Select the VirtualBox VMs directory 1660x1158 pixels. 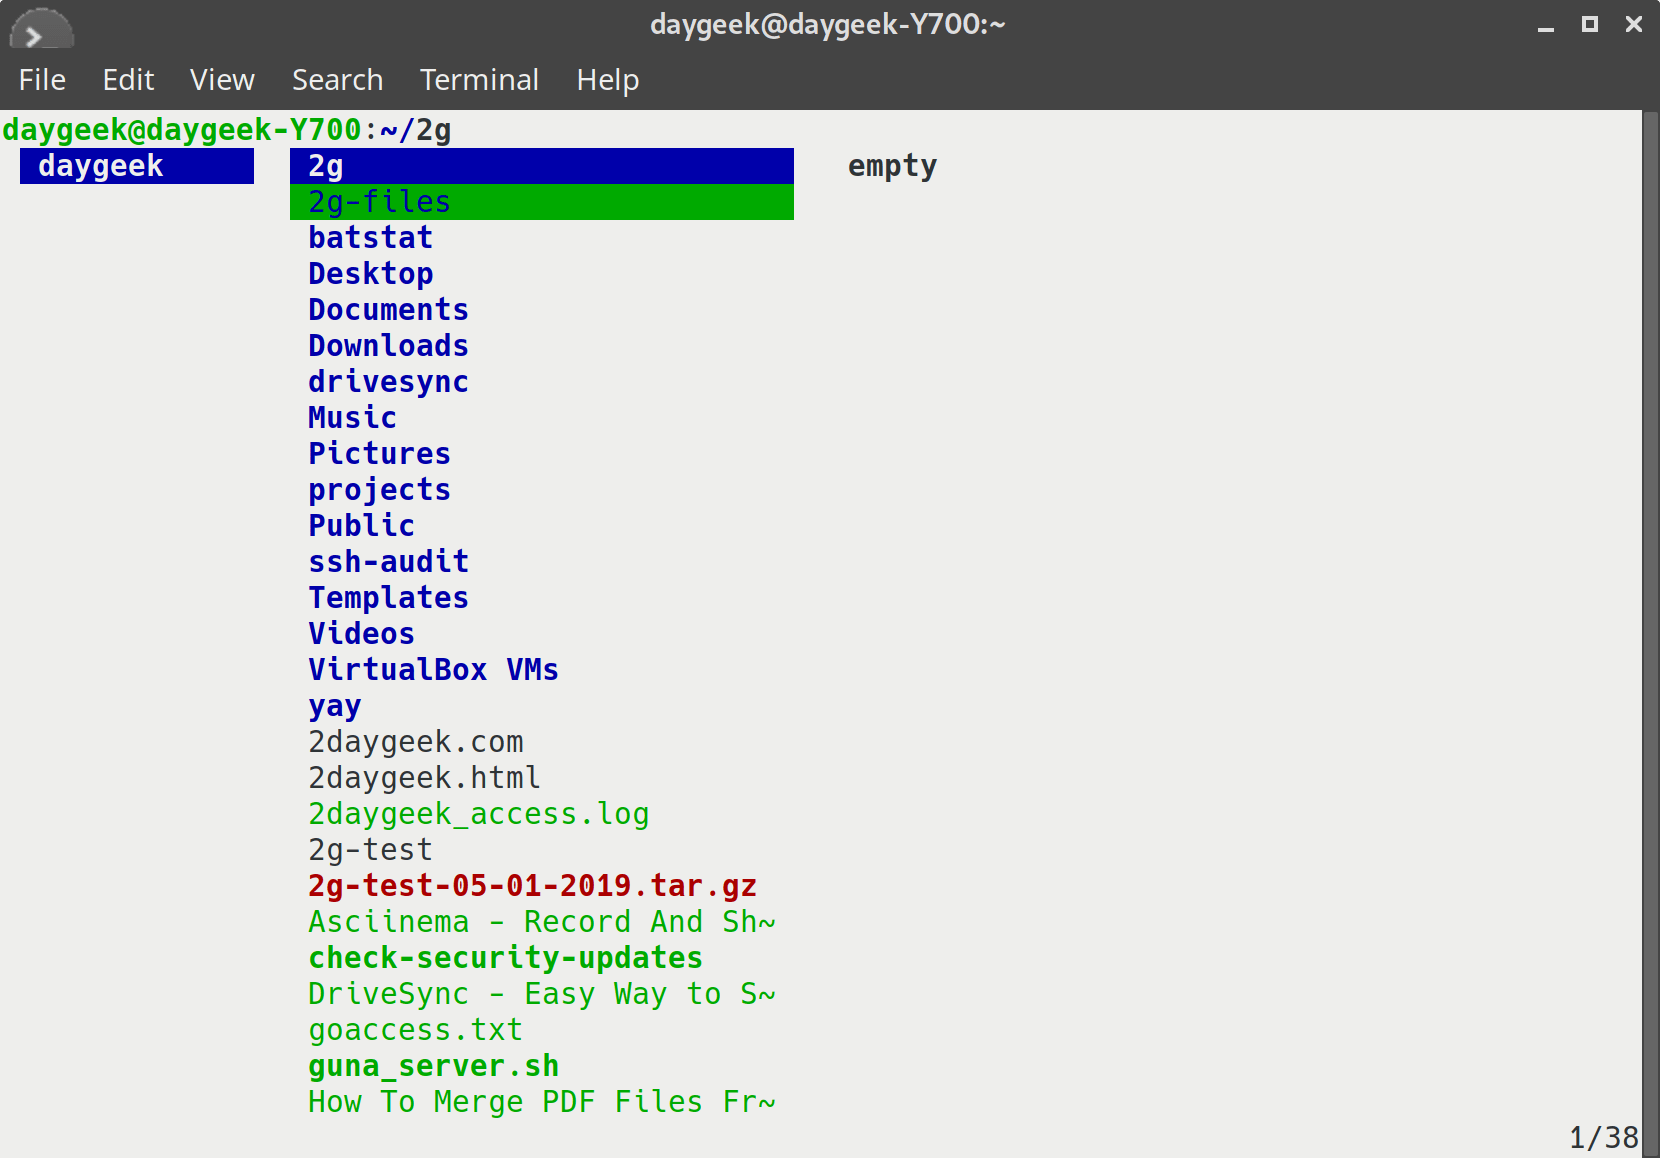click(x=432, y=669)
